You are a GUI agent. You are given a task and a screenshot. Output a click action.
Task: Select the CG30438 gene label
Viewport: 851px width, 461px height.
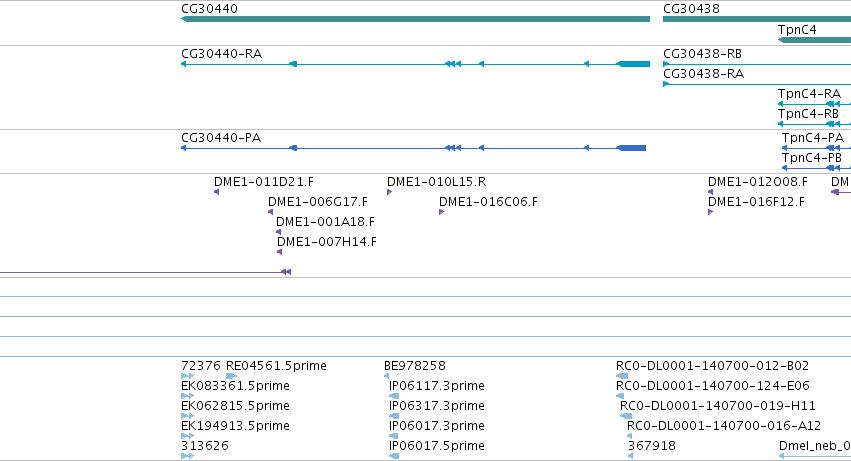[x=691, y=9]
